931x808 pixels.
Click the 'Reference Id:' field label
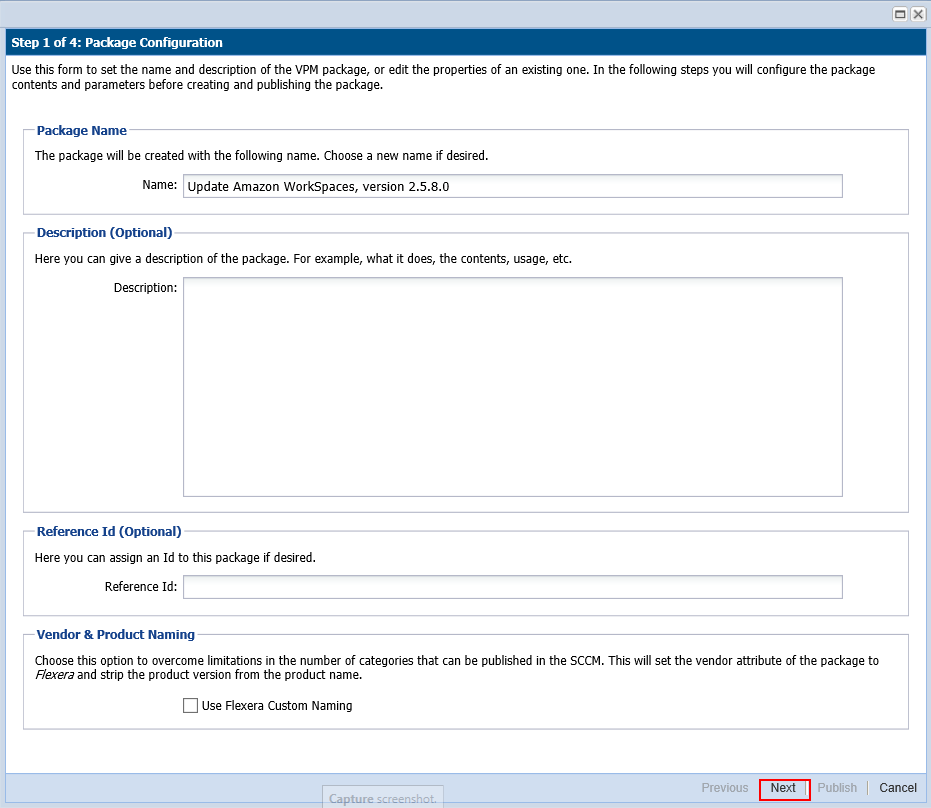click(141, 587)
